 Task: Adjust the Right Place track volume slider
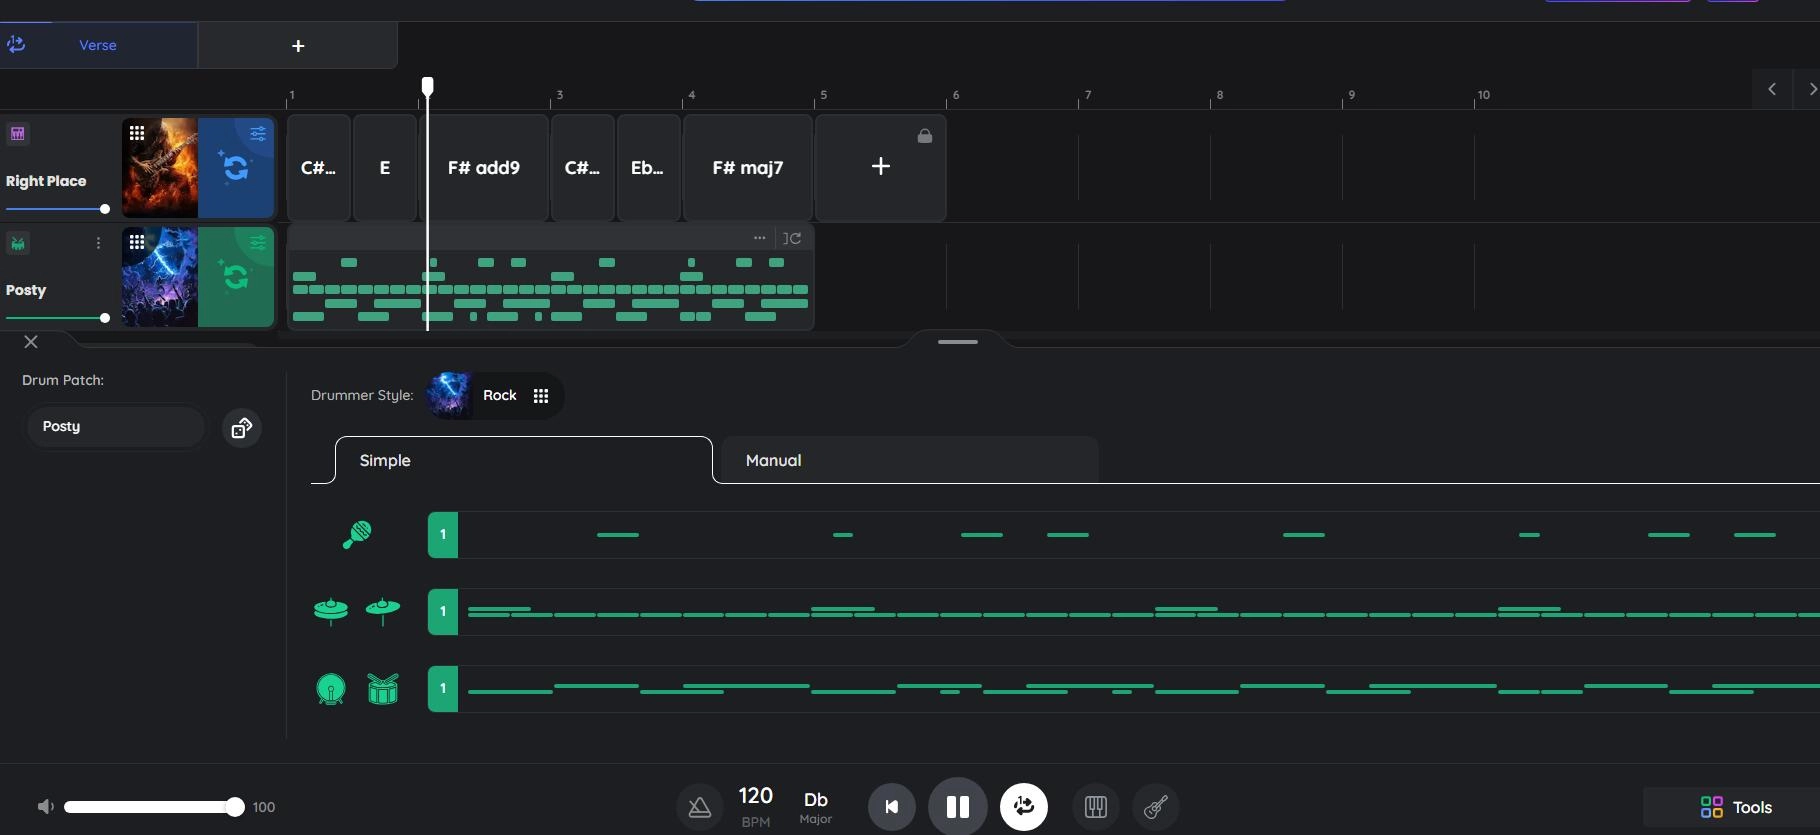pos(57,209)
